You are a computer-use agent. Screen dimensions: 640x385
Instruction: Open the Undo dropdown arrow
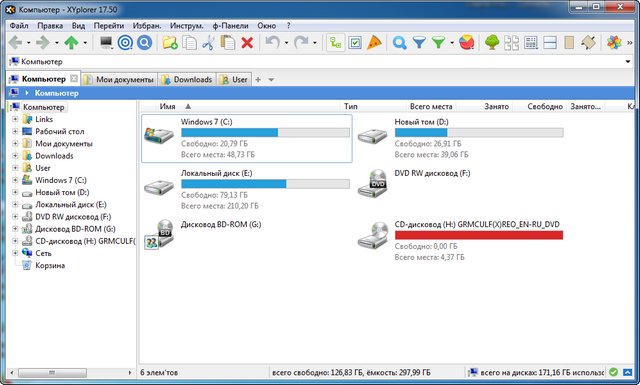[286, 43]
